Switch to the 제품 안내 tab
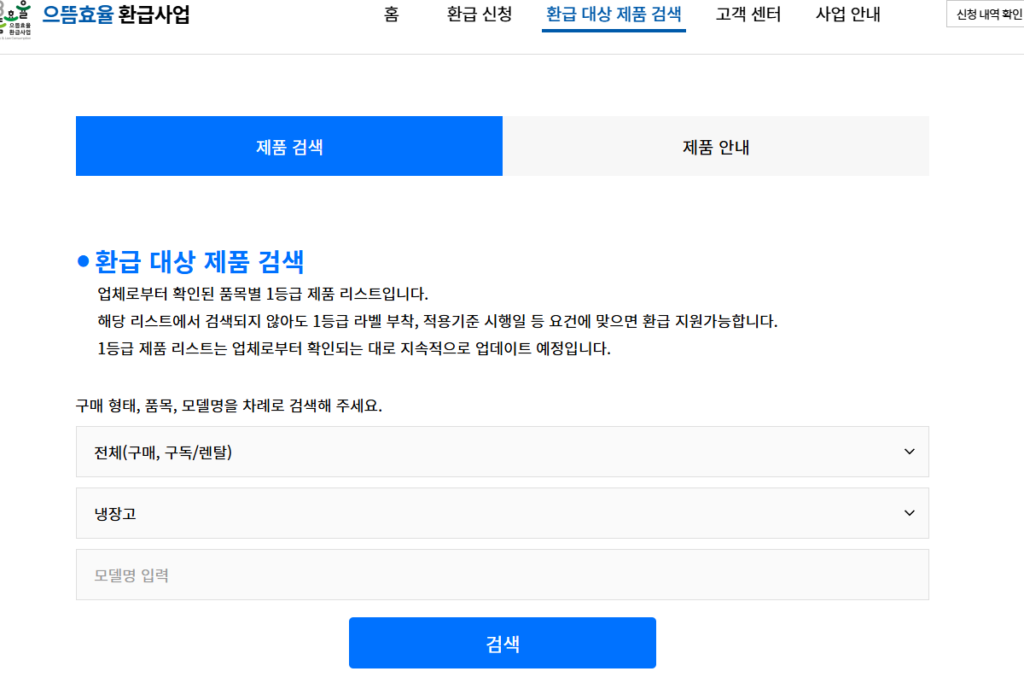The height and width of the screenshot is (683, 1024). [715, 146]
